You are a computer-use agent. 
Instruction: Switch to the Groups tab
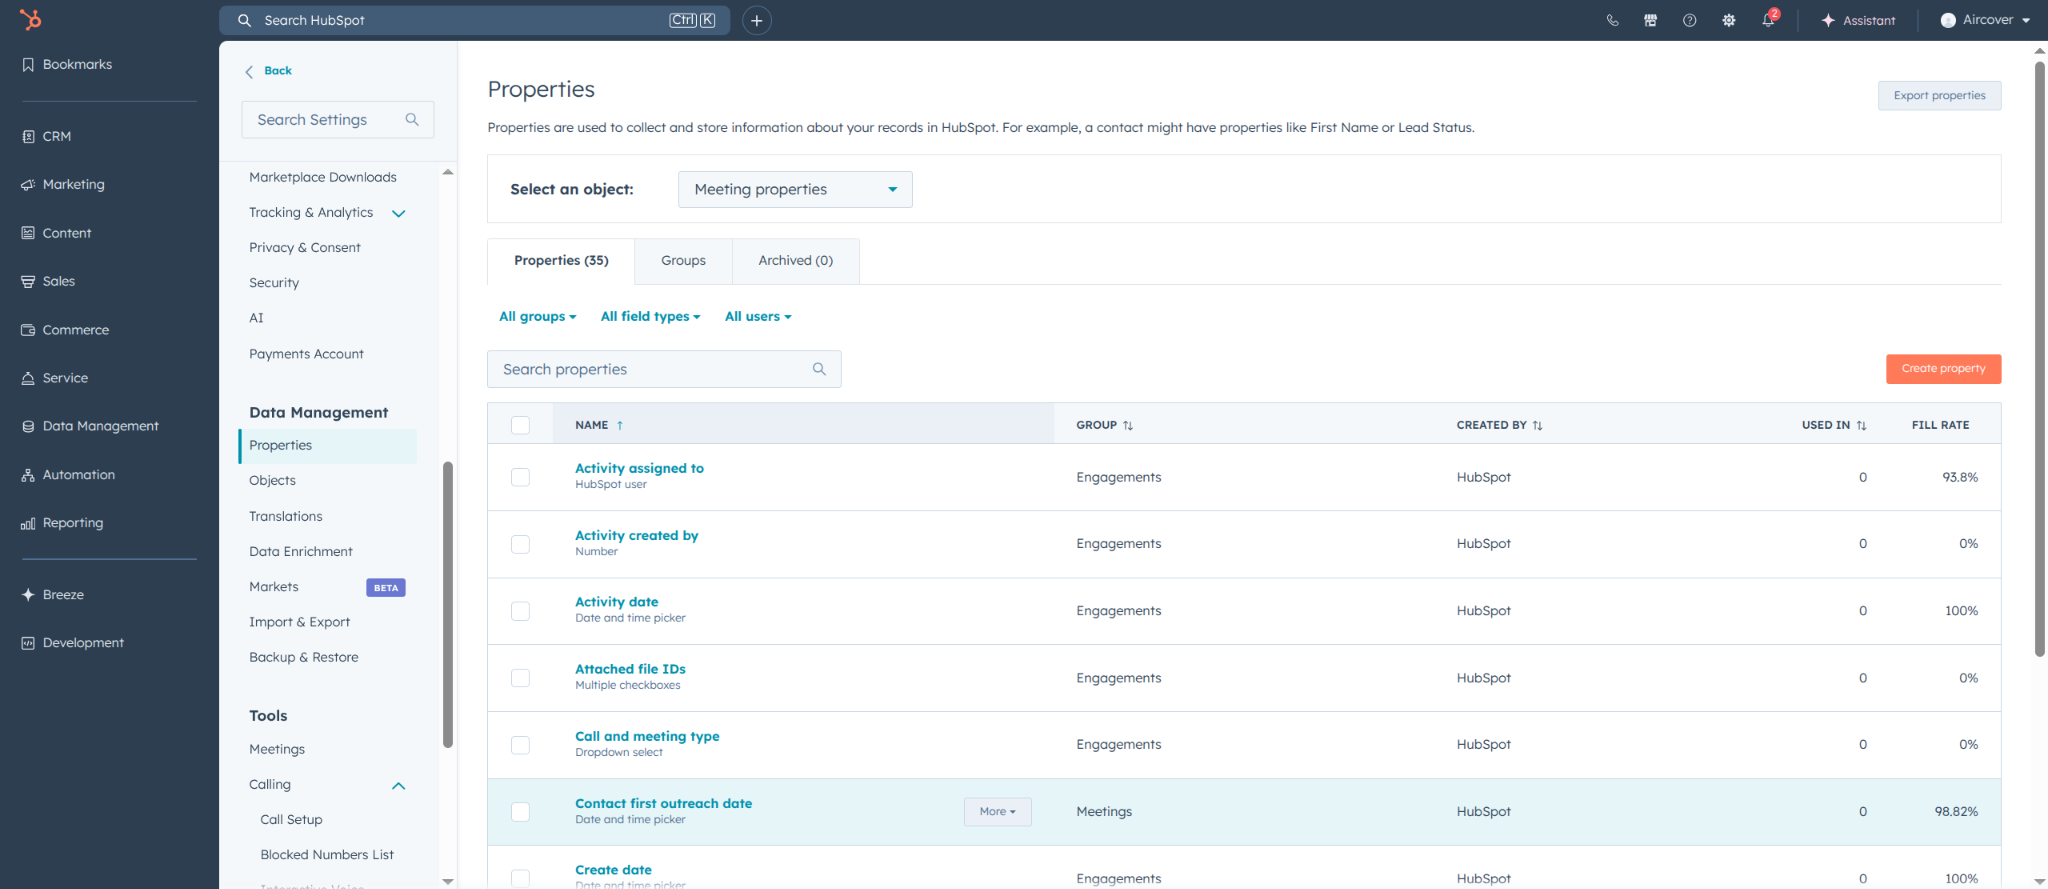click(683, 260)
